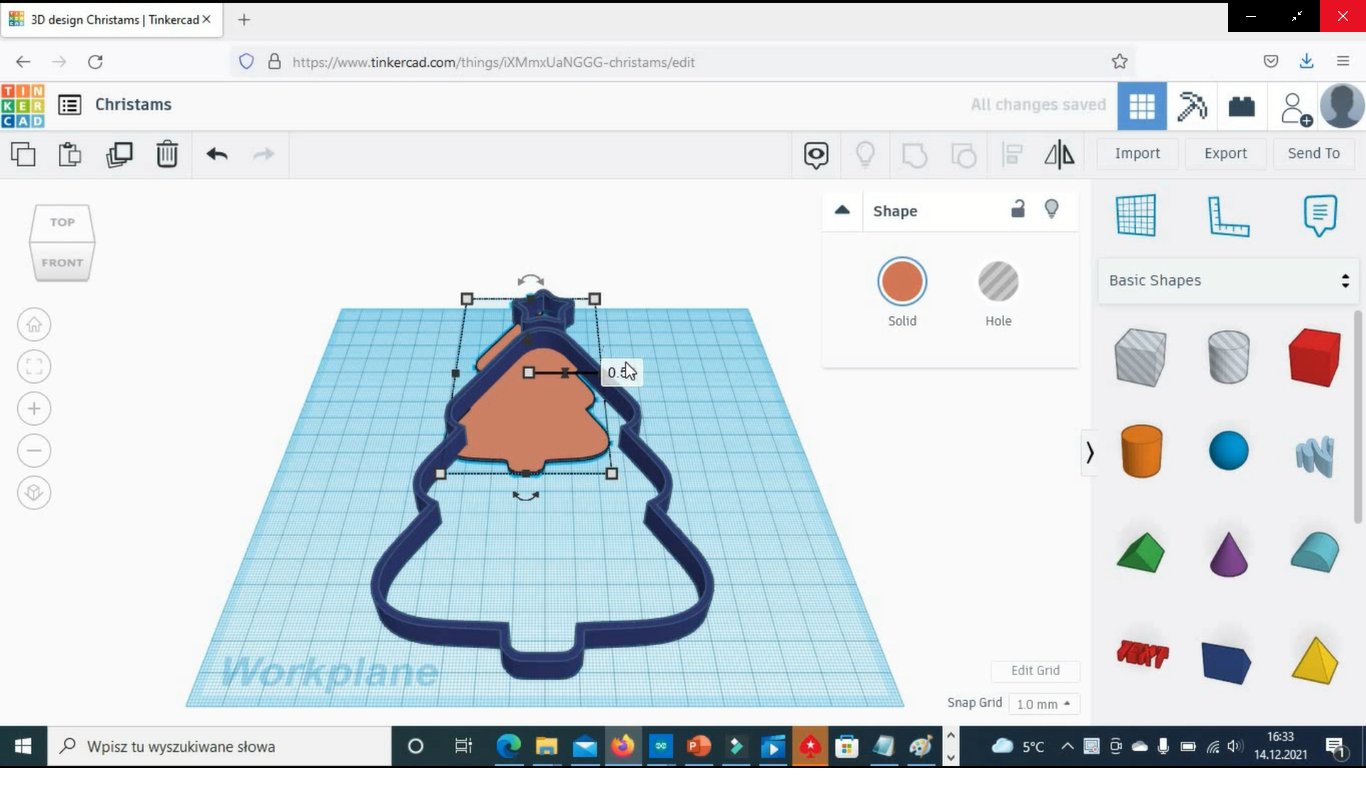The width and height of the screenshot is (1366, 799).
Task: Redo the last undone action
Action: (x=264, y=154)
